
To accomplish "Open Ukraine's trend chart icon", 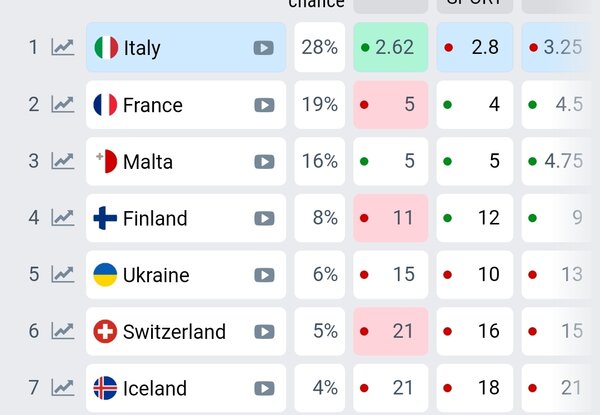I will pos(63,274).
